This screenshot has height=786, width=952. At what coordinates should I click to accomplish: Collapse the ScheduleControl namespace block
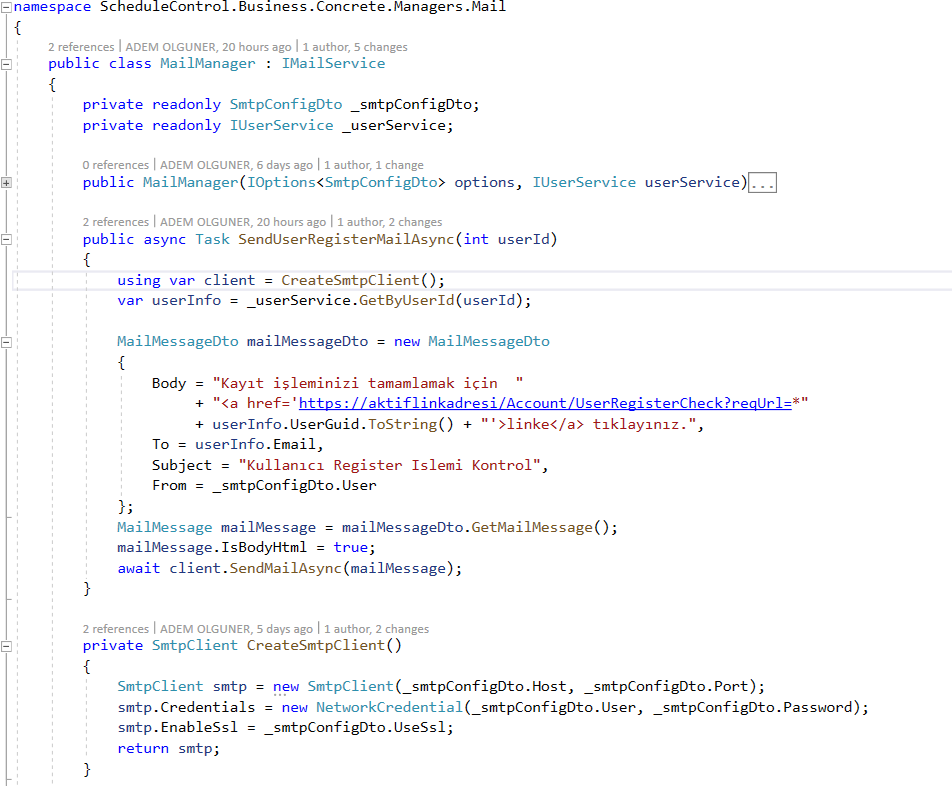pyautogui.click(x=6, y=7)
